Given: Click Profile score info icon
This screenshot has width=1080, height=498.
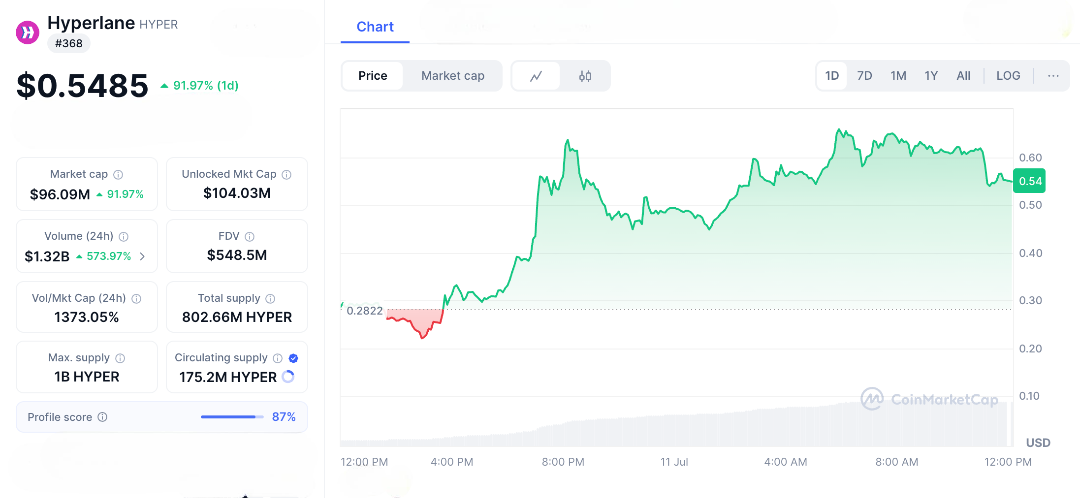Looking at the screenshot, I should coord(102,417).
